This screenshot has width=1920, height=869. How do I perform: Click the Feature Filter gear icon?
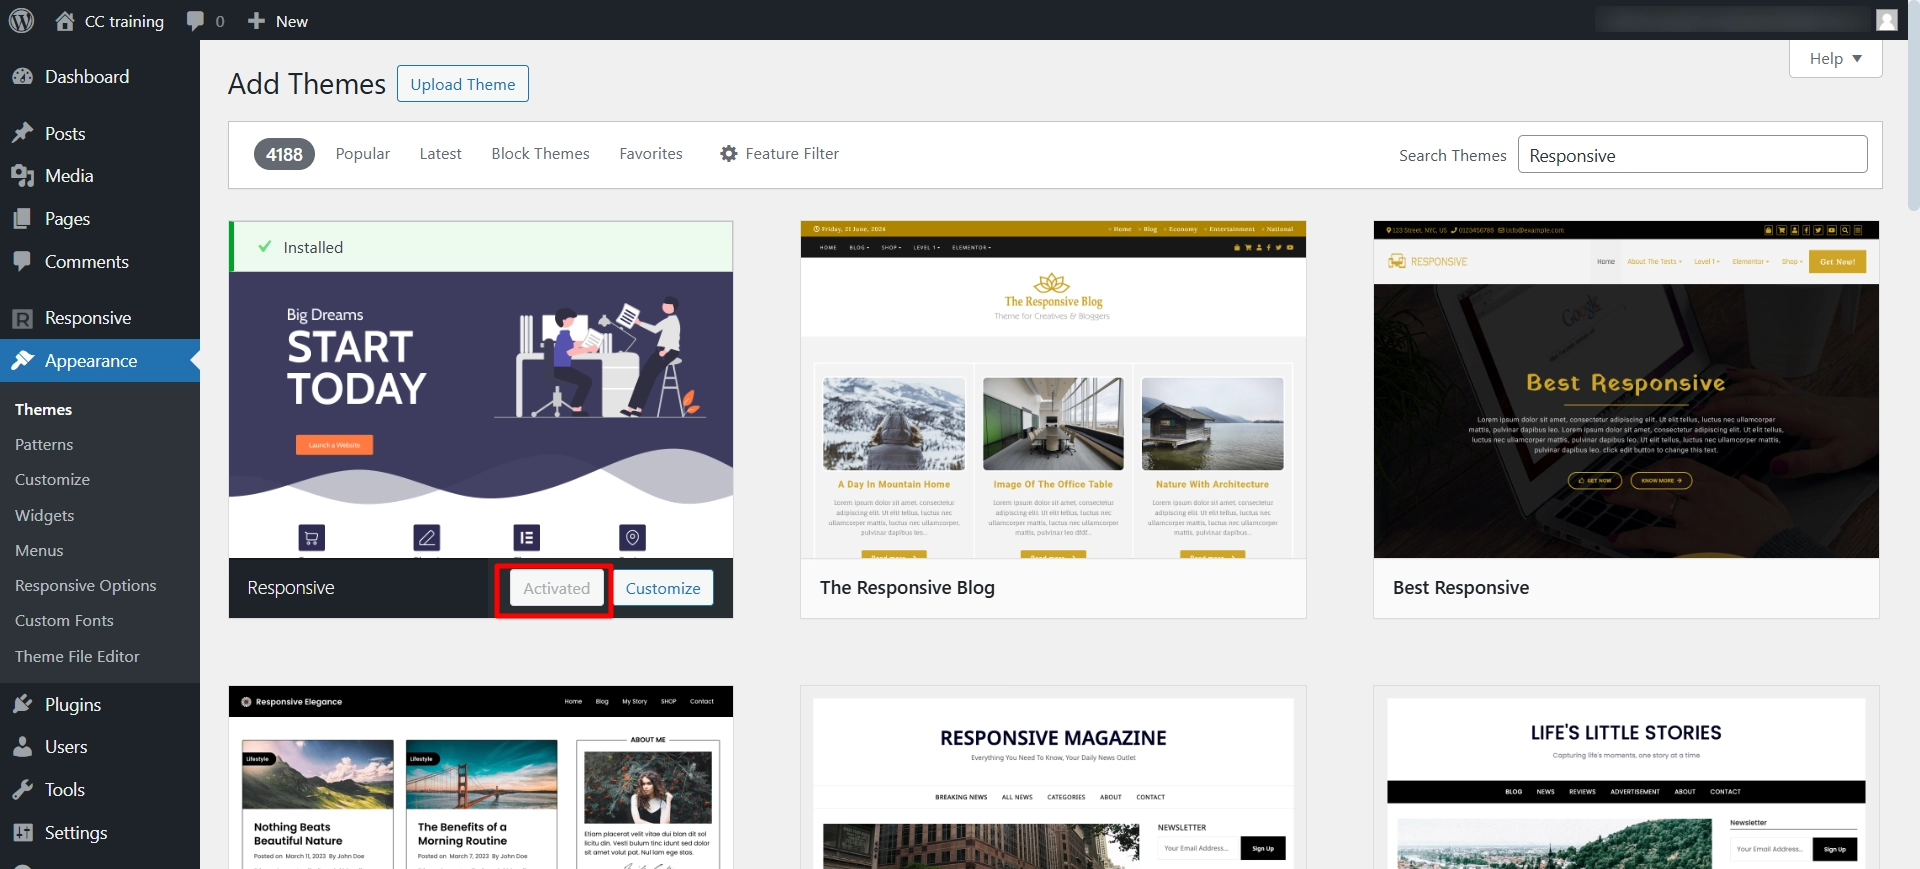pyautogui.click(x=729, y=154)
